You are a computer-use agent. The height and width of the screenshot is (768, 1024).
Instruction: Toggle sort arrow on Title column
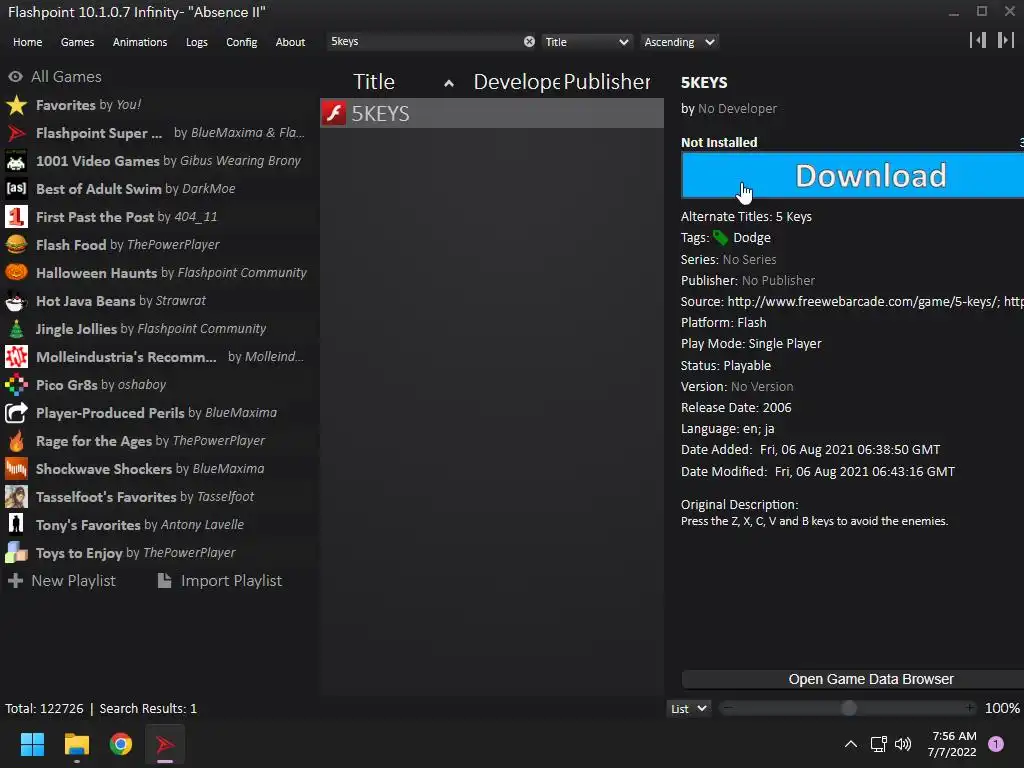click(x=449, y=83)
